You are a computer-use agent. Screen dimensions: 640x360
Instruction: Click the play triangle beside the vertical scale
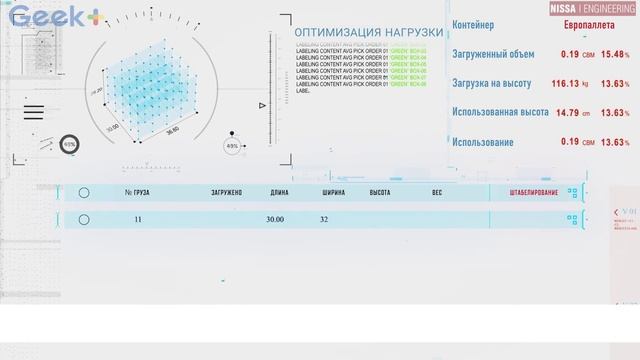pos(262,106)
